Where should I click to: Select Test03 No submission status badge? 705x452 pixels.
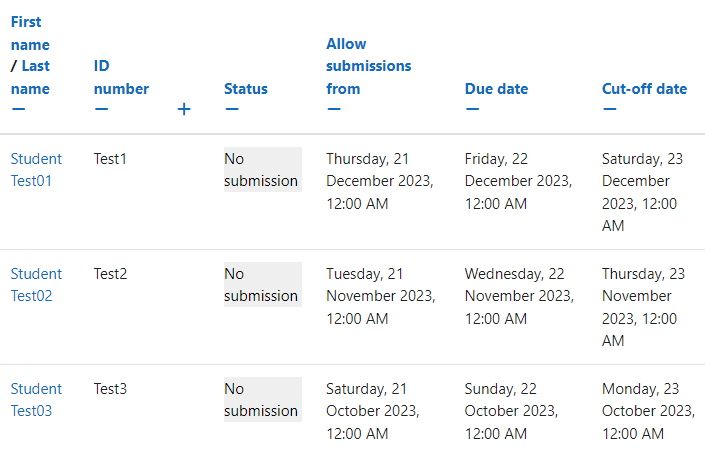tap(263, 399)
